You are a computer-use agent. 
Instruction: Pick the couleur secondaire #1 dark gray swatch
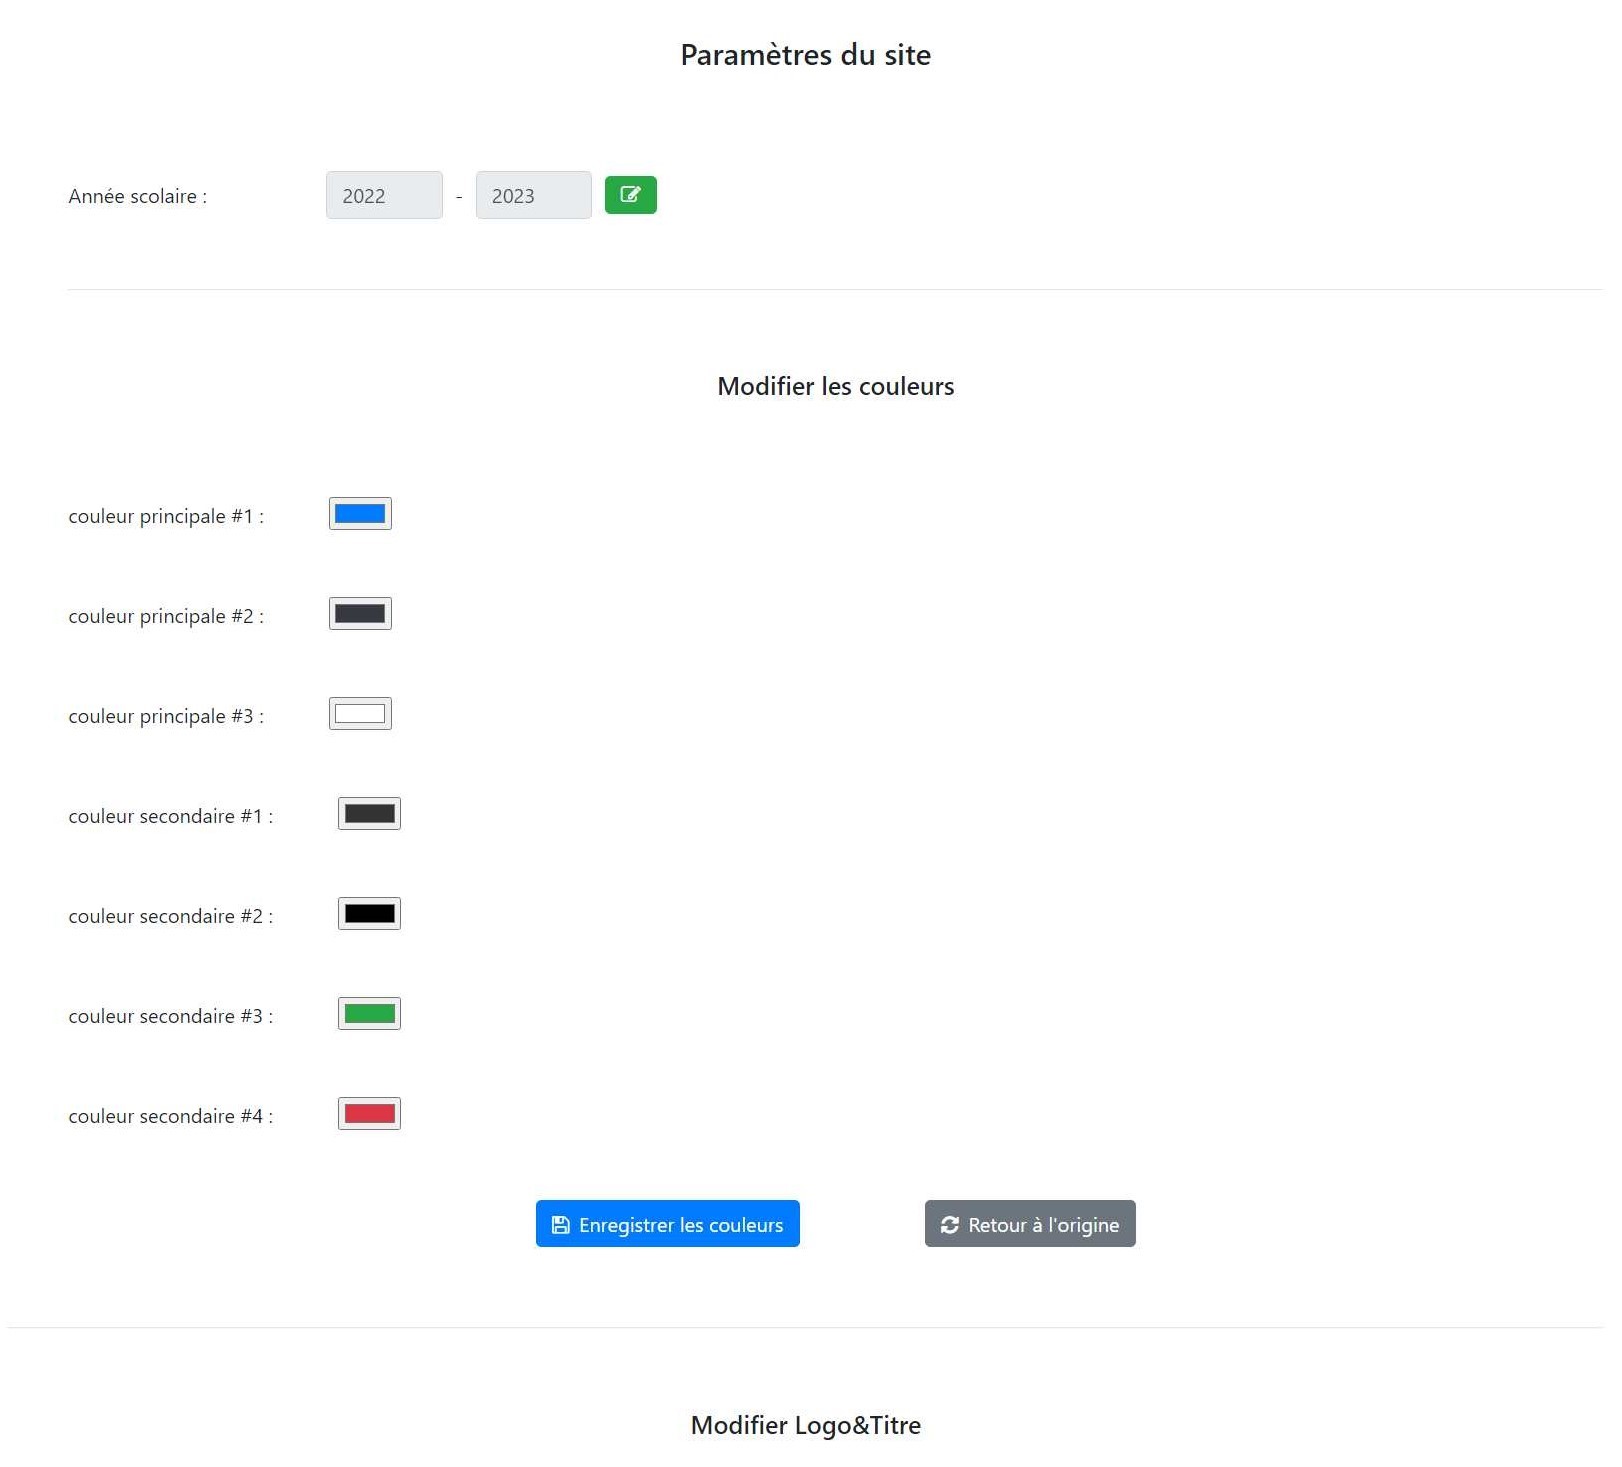(369, 814)
